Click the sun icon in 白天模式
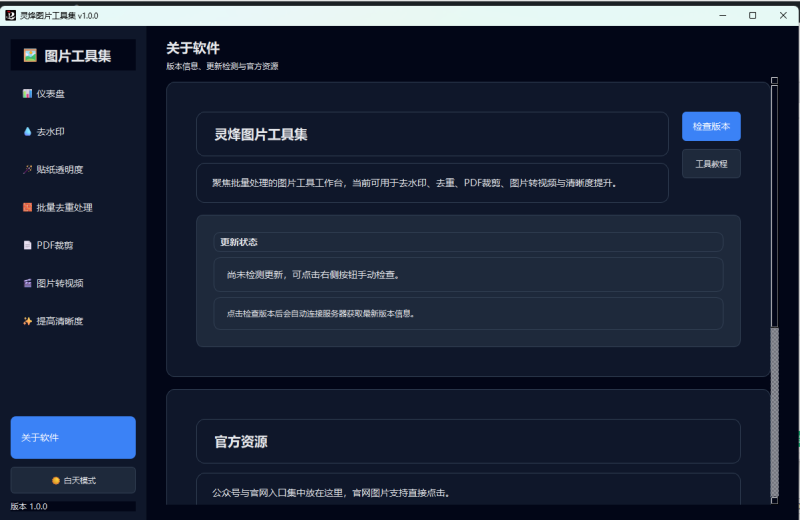Image resolution: width=800 pixels, height=520 pixels. [x=56, y=480]
